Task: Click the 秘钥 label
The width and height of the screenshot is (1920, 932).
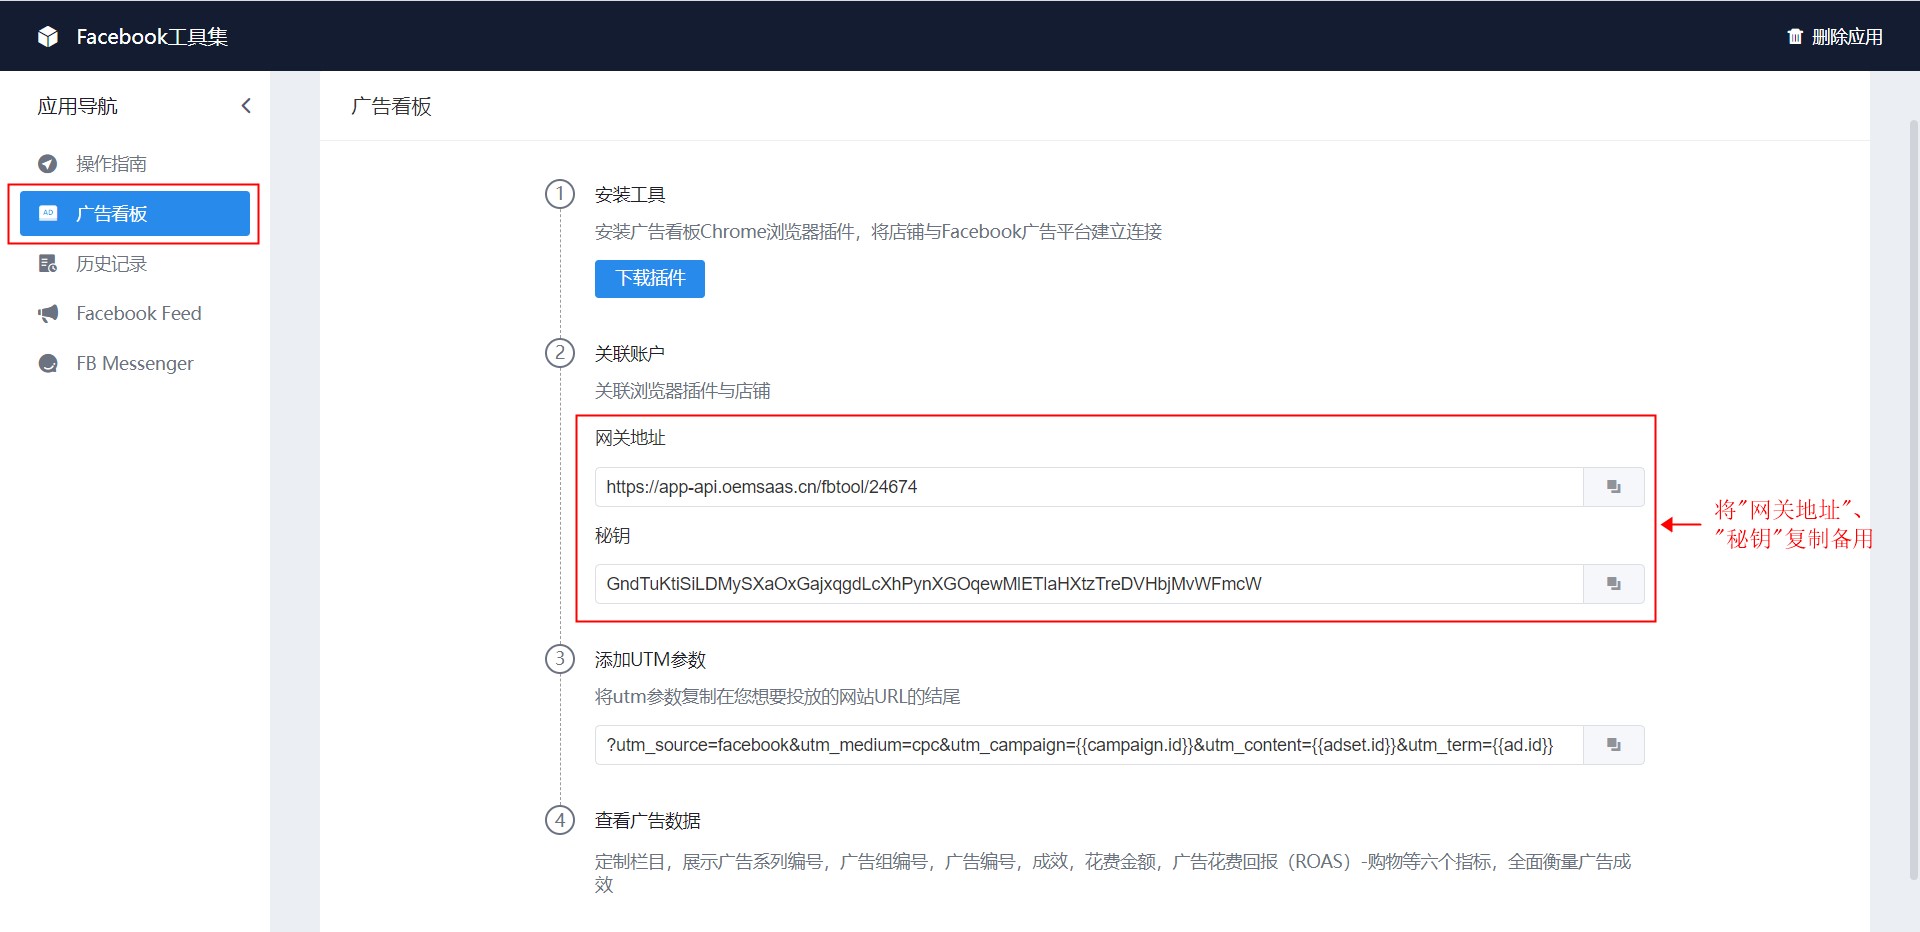Action: click(x=613, y=536)
